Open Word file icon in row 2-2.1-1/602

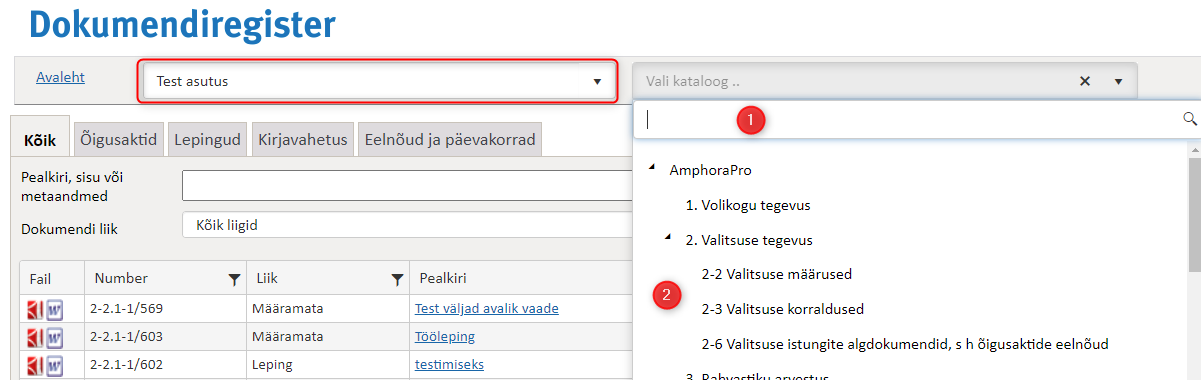pyautogui.click(x=55, y=365)
